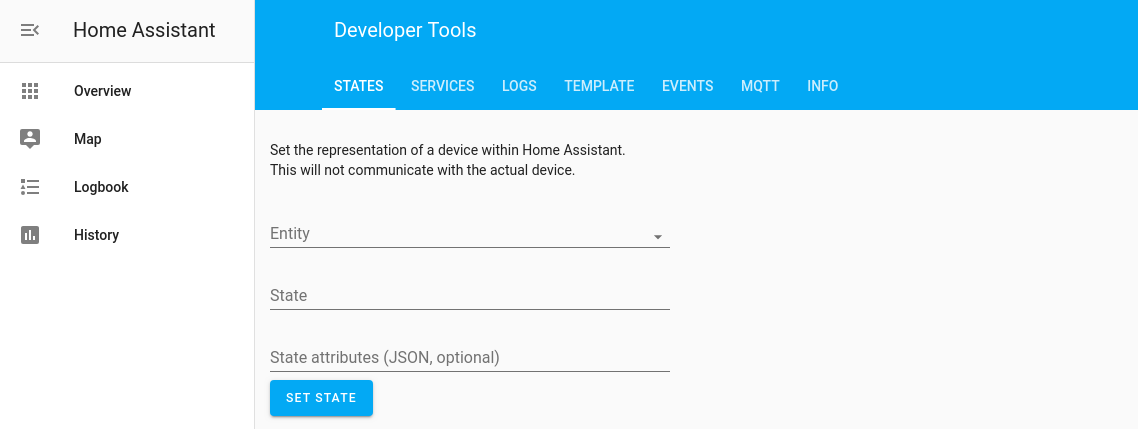The image size is (1138, 429).
Task: Switch to the MQTT tab
Action: (760, 86)
